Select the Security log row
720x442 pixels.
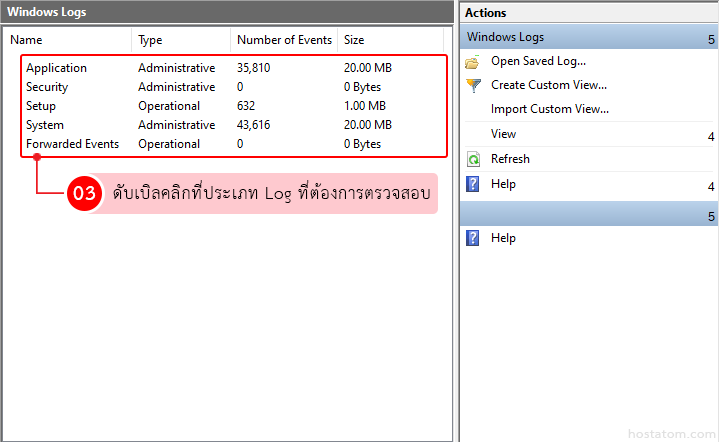click(47, 87)
